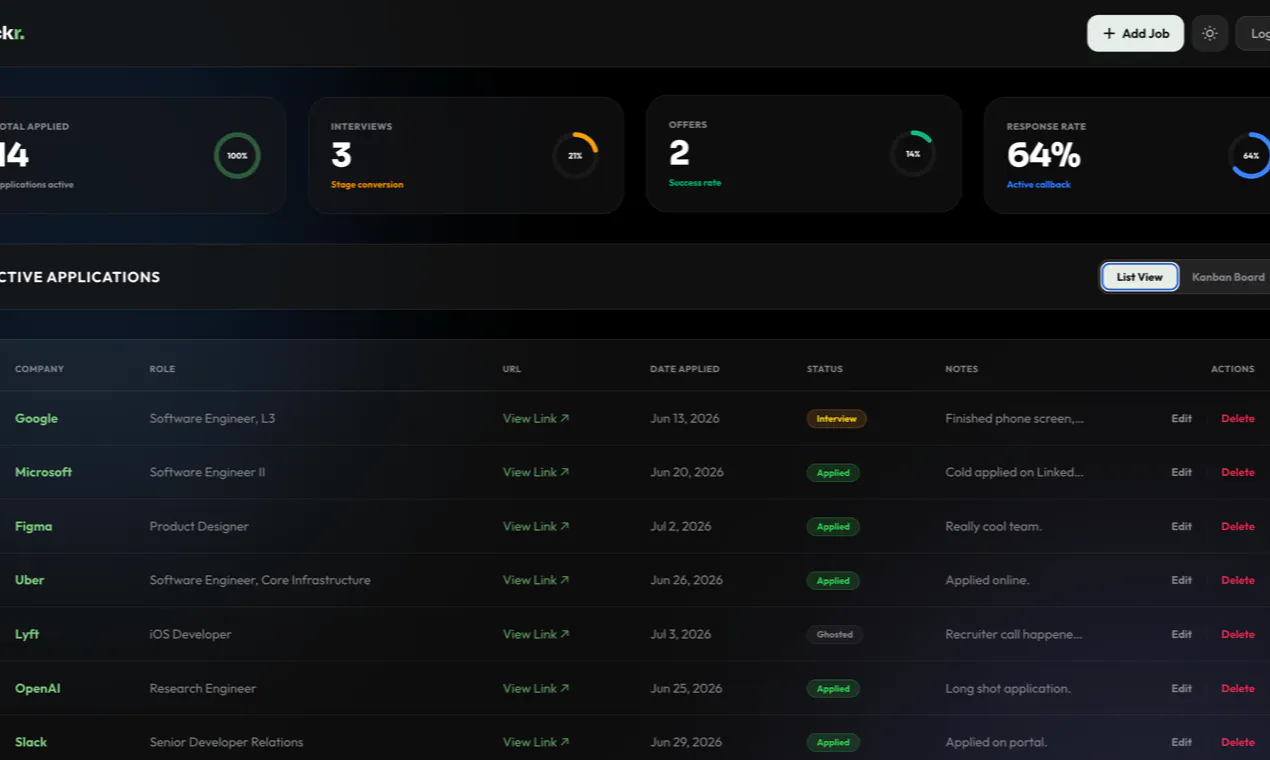Click the date "Jun 13, 2026"
This screenshot has height=760, width=1270.
point(685,418)
